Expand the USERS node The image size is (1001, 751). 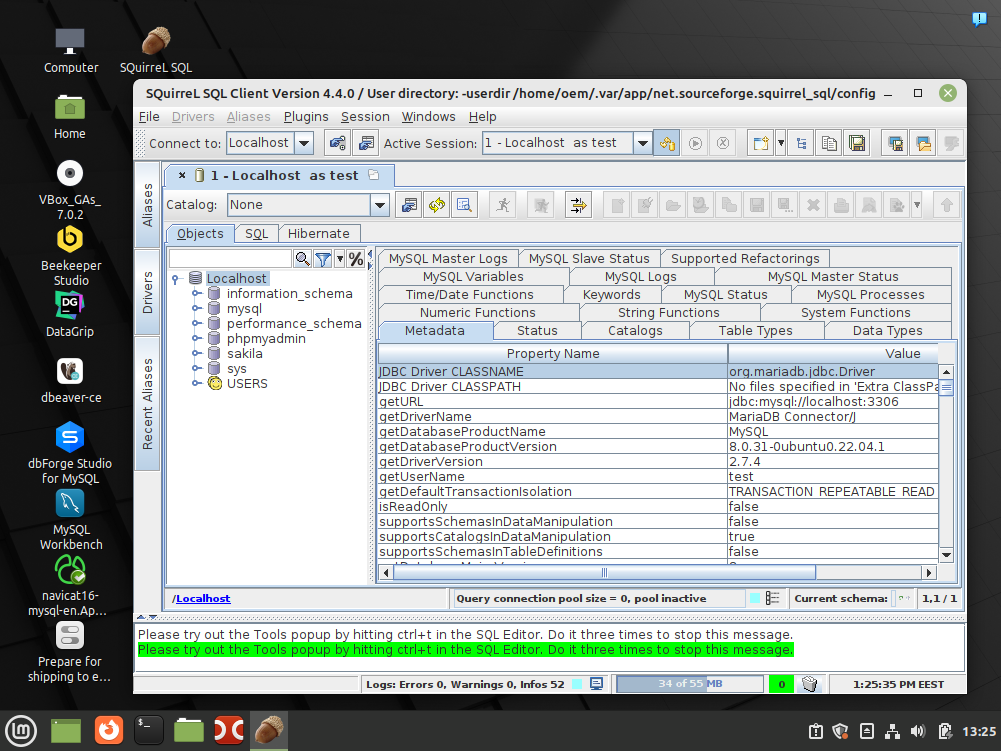tap(196, 384)
